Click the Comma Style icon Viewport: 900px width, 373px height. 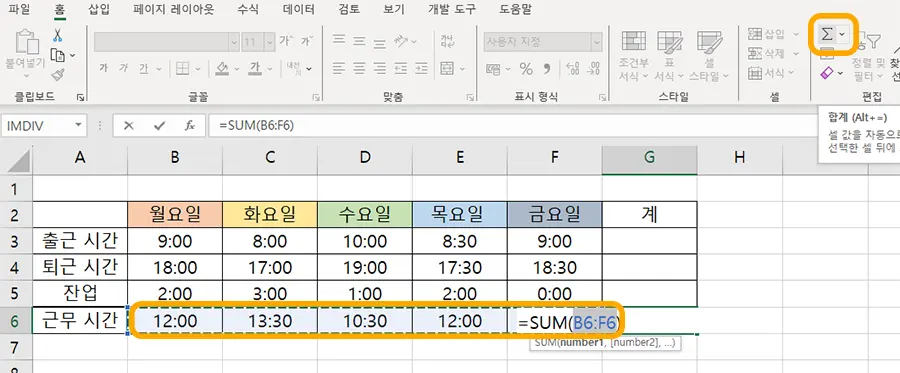tap(546, 69)
